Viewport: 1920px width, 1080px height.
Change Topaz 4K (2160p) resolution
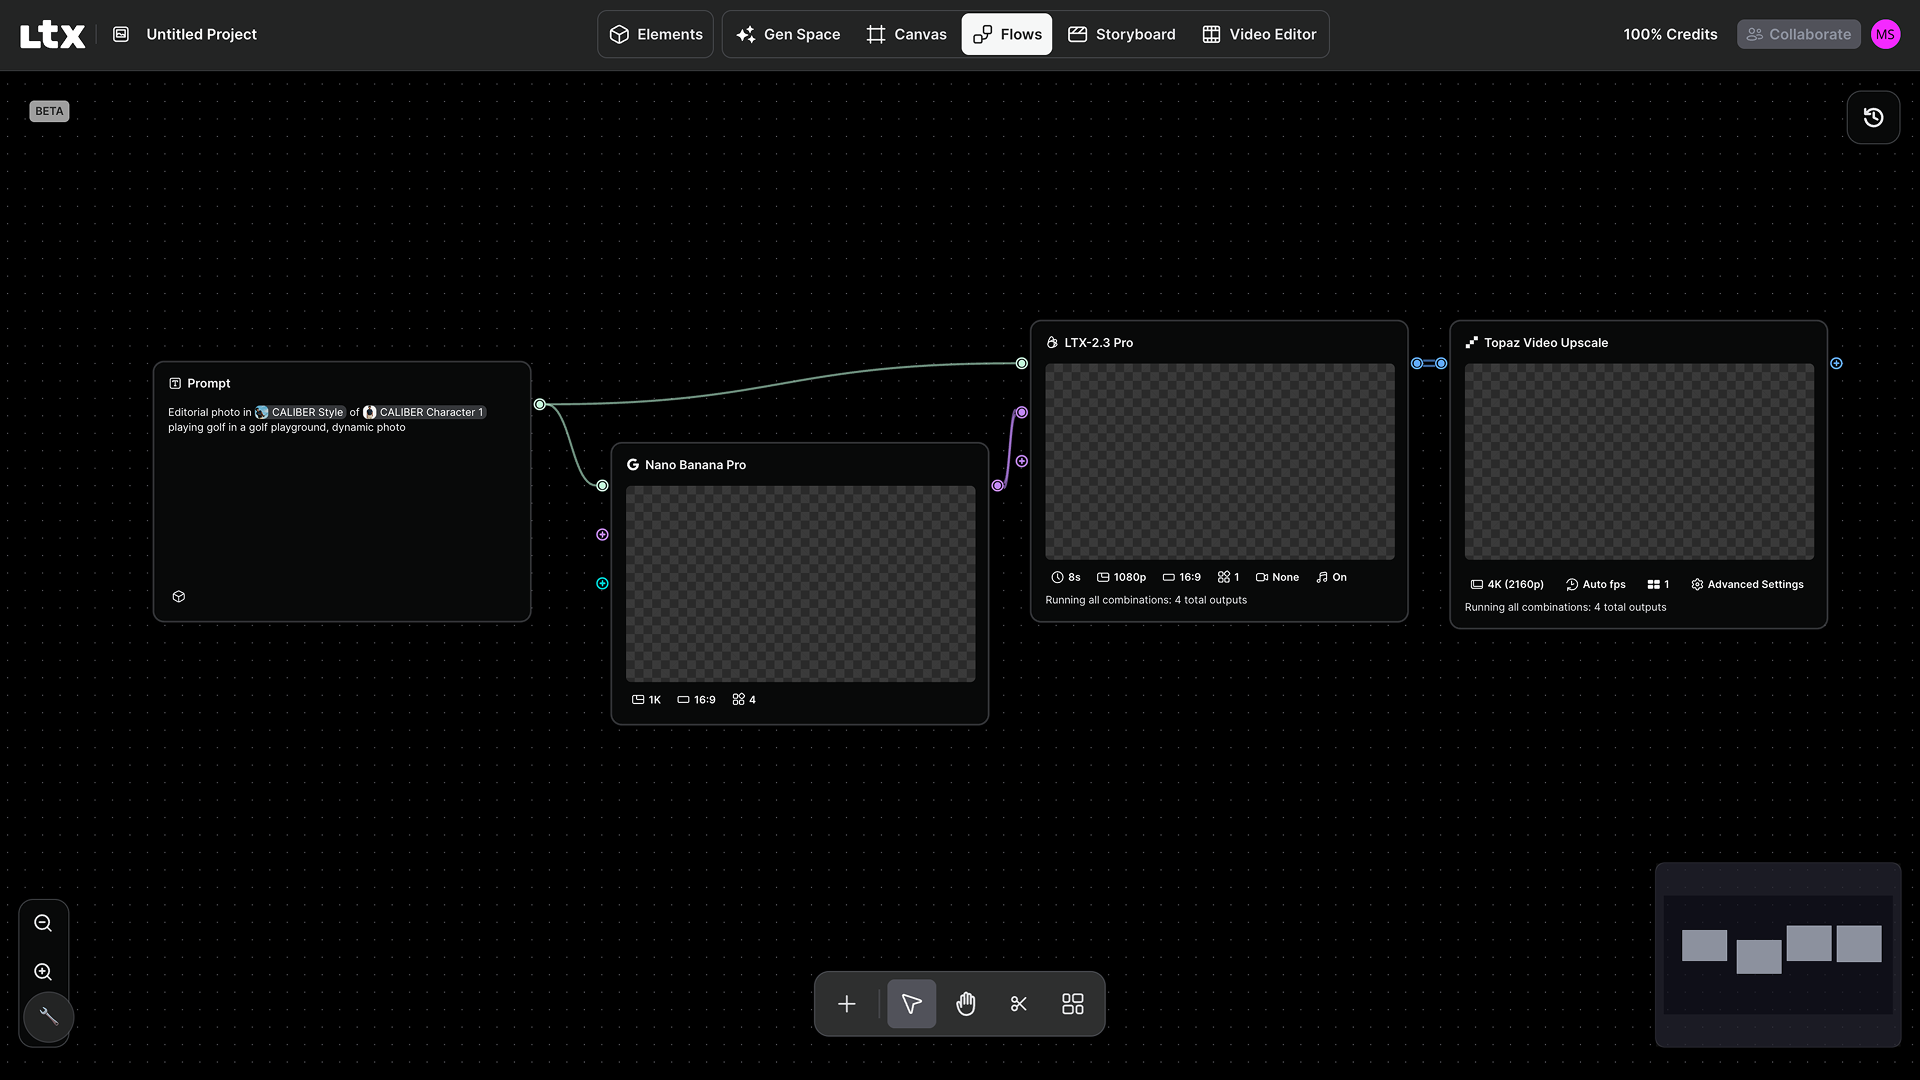click(1507, 585)
